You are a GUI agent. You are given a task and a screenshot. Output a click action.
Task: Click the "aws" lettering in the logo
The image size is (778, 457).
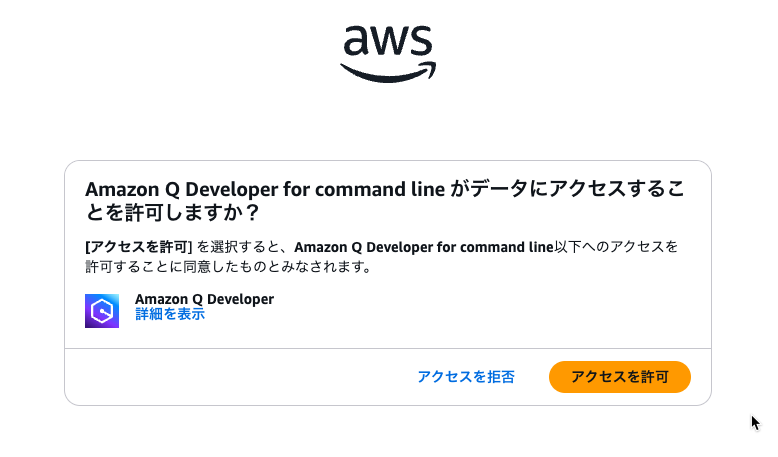(388, 41)
